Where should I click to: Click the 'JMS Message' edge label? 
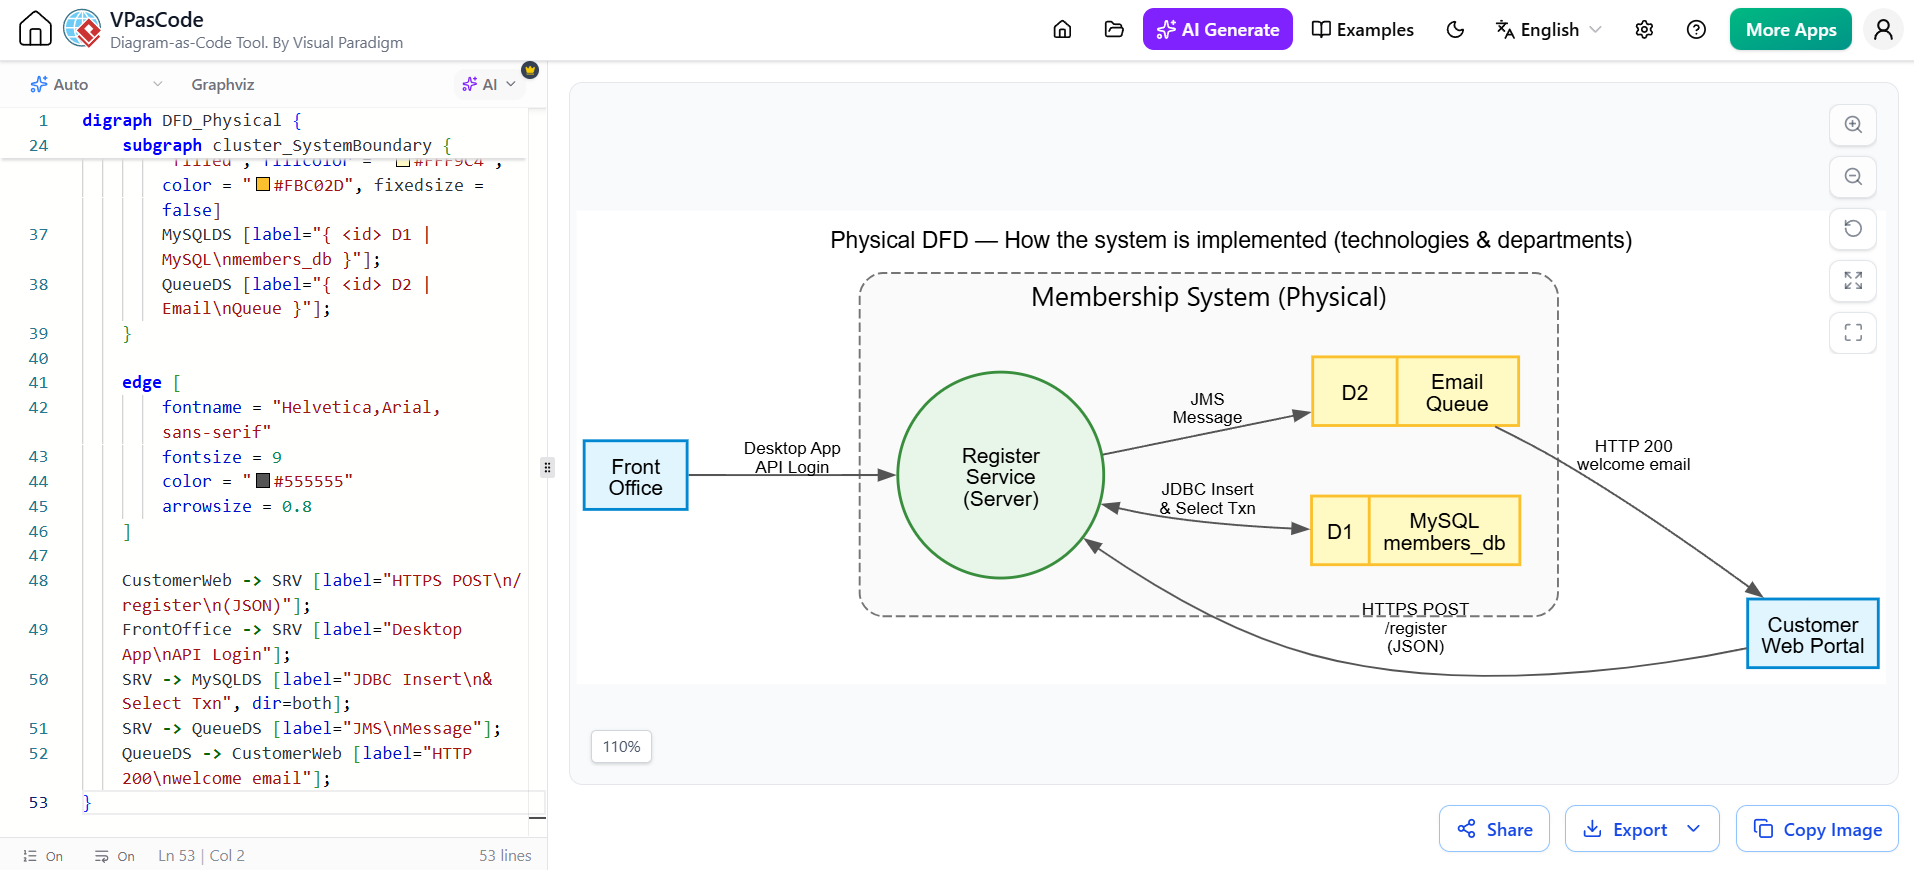1207,408
